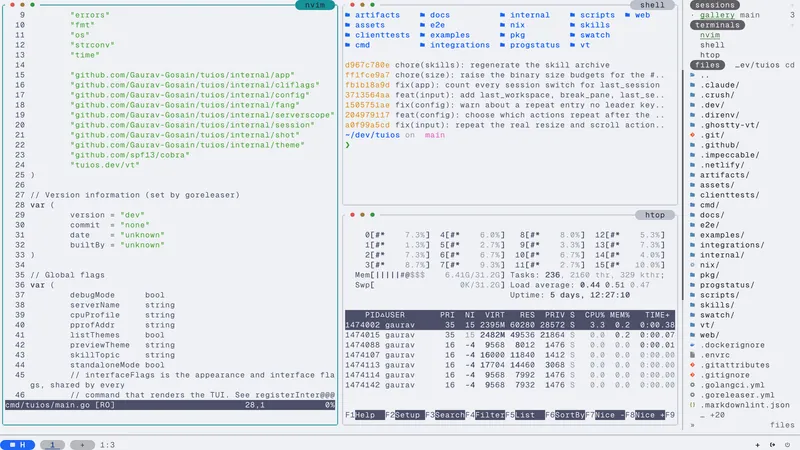The height and width of the screenshot is (450, 800).
Task: Click file icon beside .envrc
Action: coord(692,355)
